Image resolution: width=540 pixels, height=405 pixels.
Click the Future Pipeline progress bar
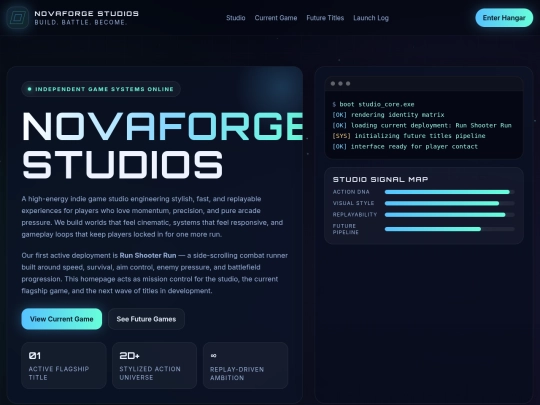pyautogui.click(x=449, y=229)
